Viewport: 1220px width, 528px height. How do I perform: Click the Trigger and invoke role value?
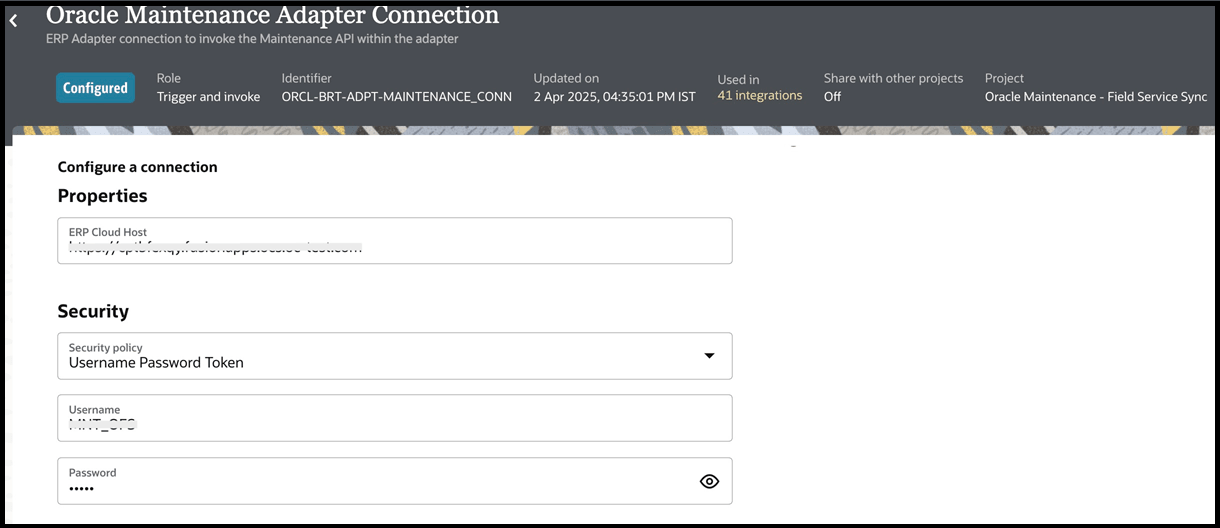(208, 97)
